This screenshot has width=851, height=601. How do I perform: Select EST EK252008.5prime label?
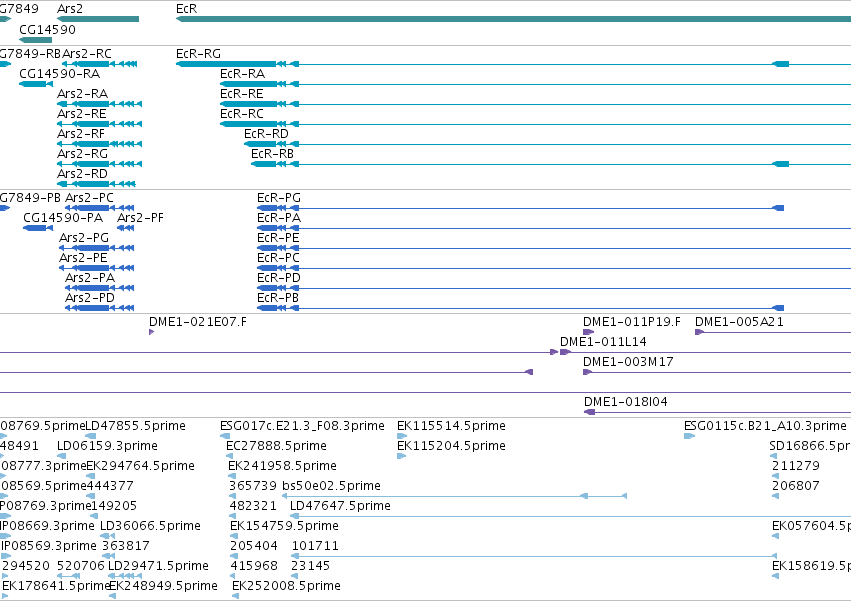[286, 586]
